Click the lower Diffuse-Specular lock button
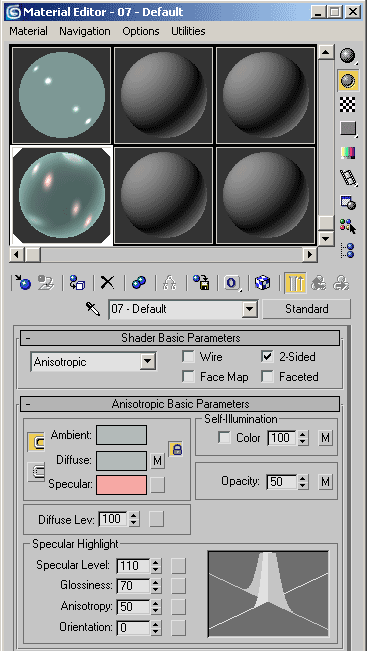This screenshot has height=651, width=367. click(37, 472)
